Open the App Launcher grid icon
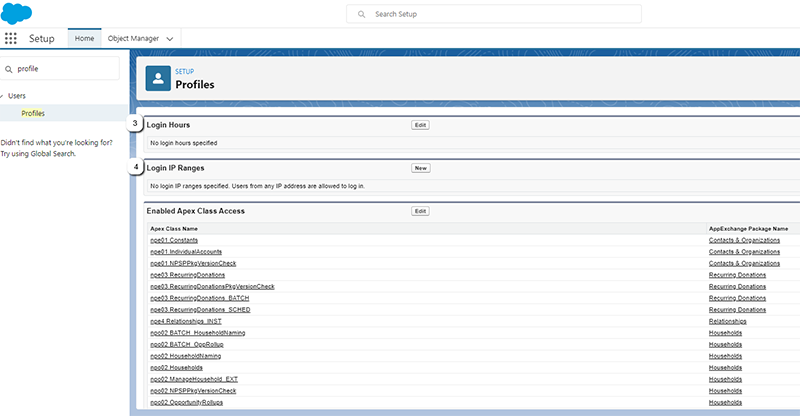This screenshot has width=800, height=416. (11, 38)
